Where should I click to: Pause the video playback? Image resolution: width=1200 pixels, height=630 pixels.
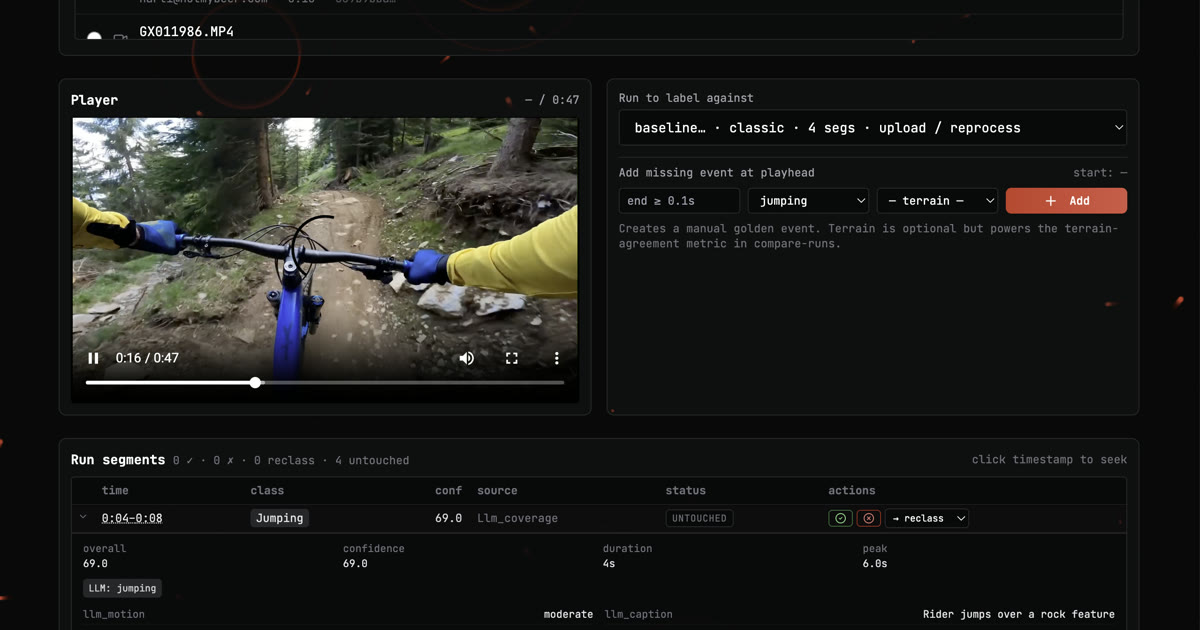(x=93, y=358)
